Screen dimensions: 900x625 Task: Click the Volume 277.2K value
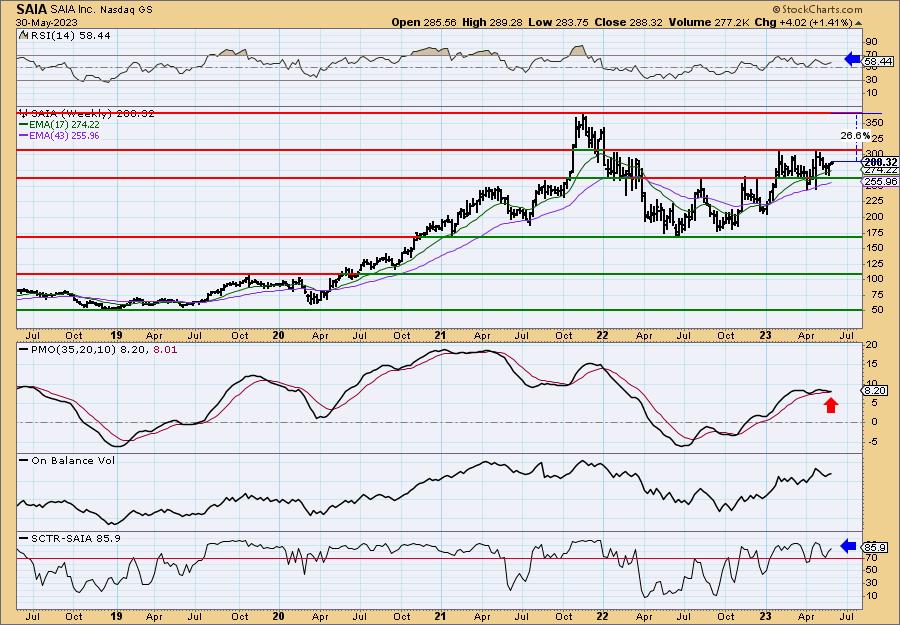click(708, 22)
